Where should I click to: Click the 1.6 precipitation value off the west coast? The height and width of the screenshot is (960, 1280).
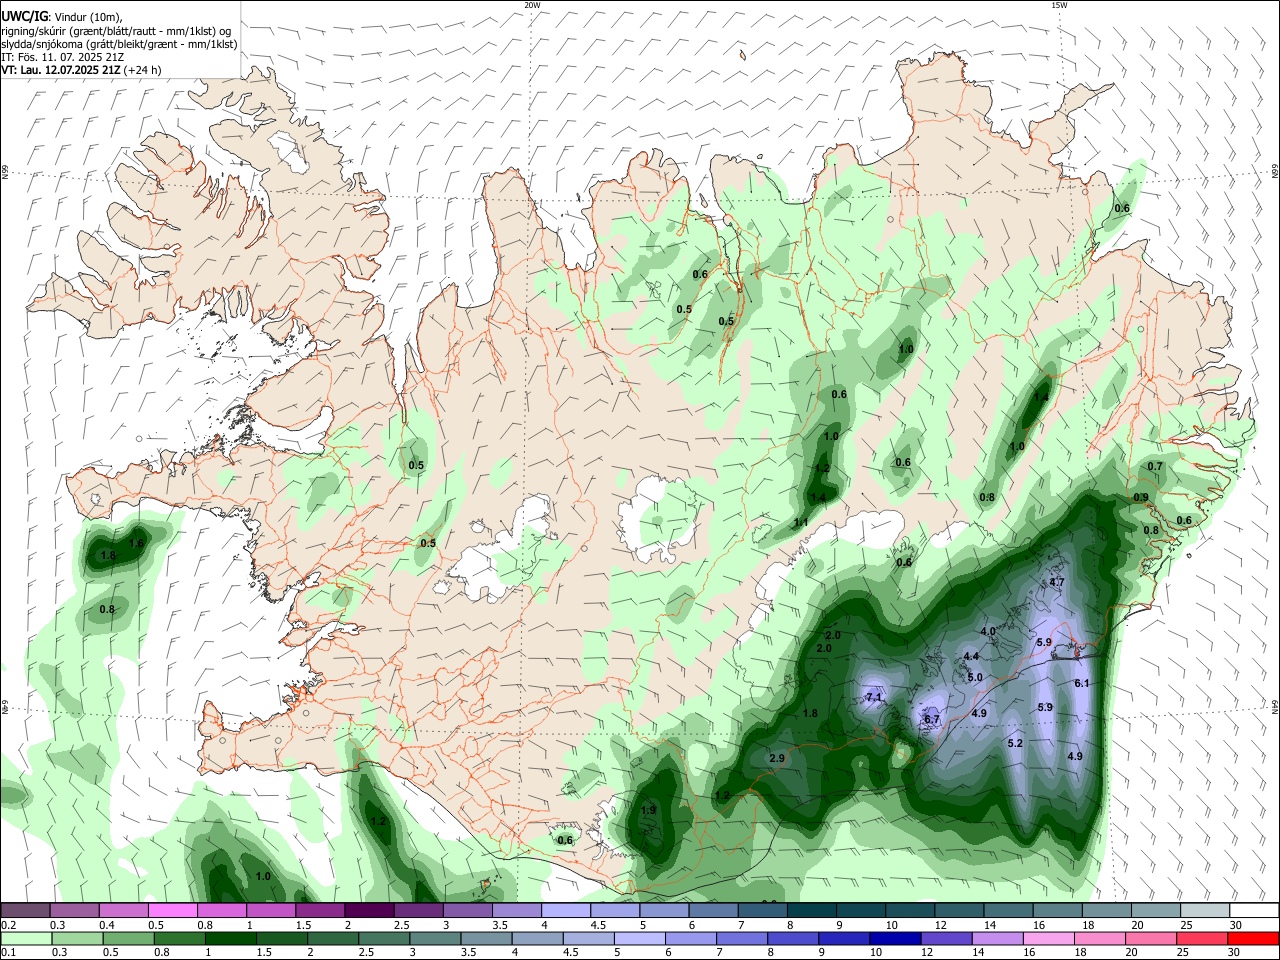pos(137,543)
